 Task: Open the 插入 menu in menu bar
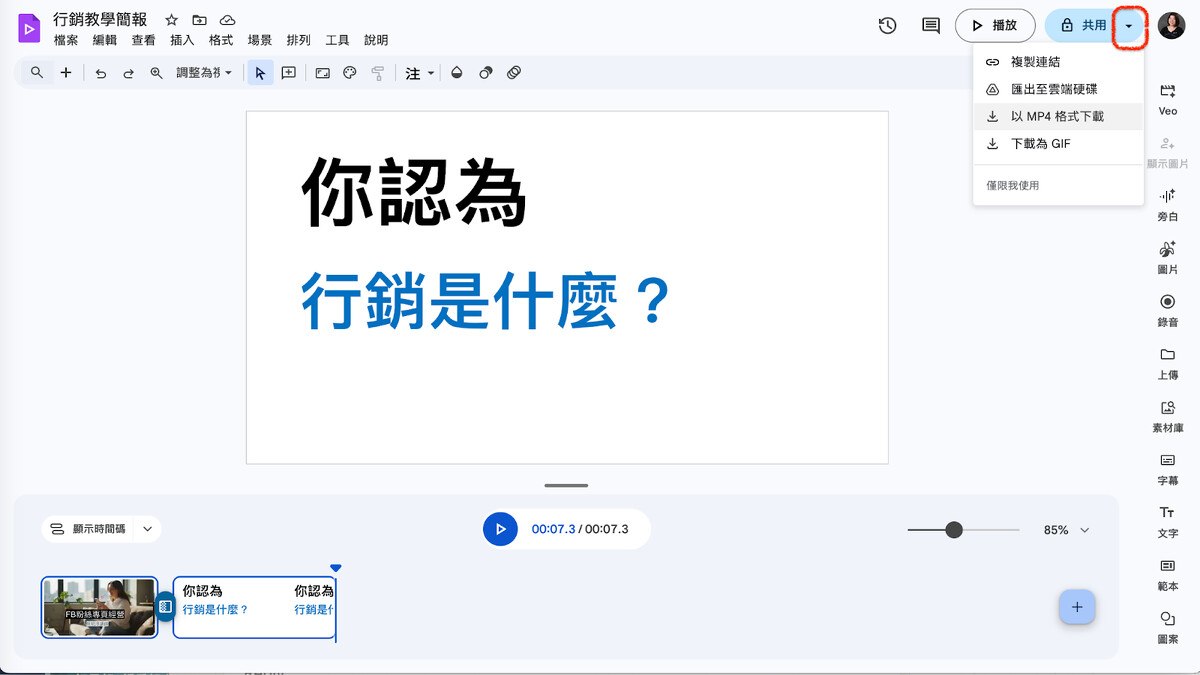[182, 40]
